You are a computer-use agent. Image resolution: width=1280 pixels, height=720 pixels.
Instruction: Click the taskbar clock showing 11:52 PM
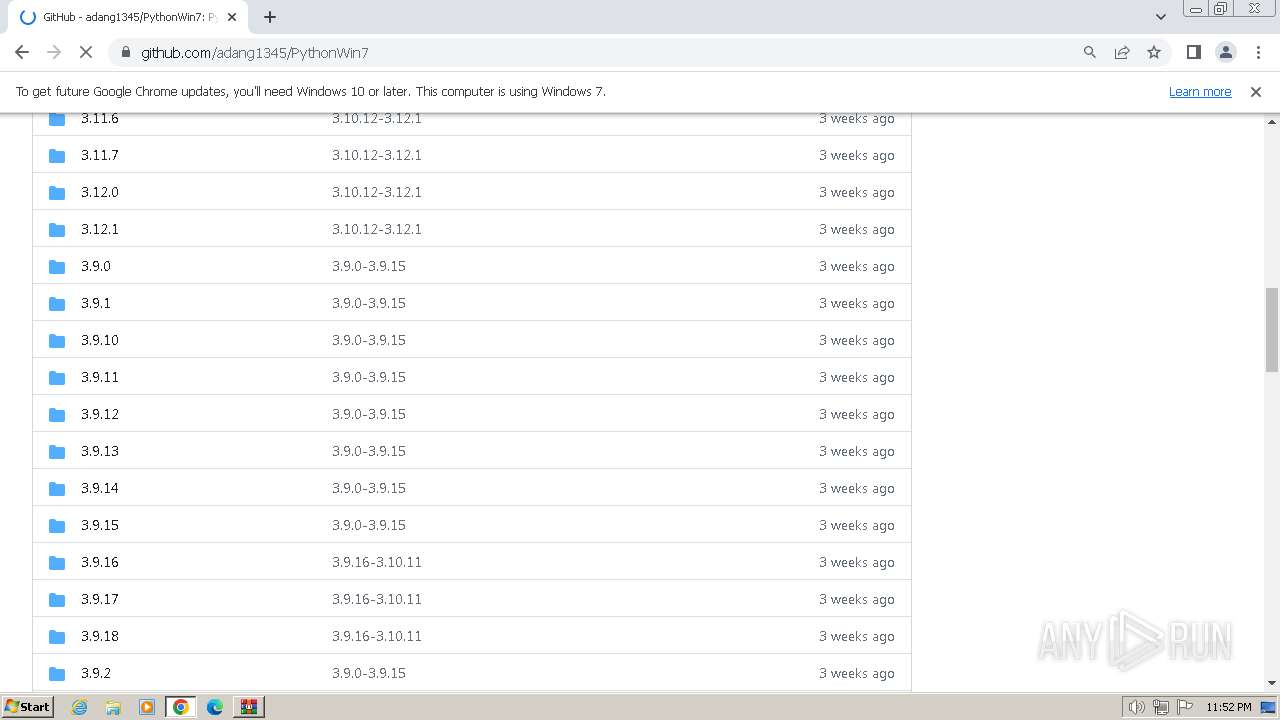click(x=1229, y=707)
